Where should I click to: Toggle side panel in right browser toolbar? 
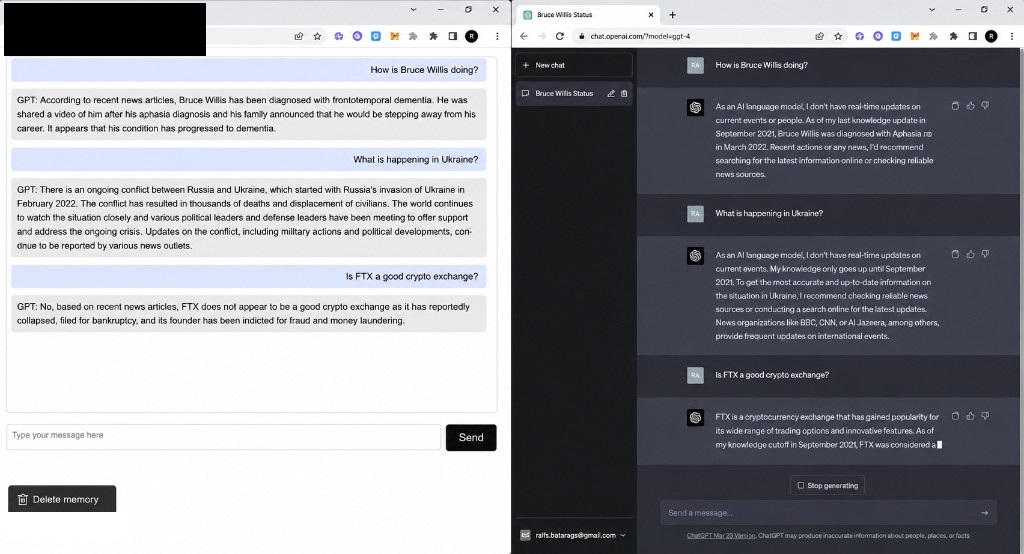point(972,37)
